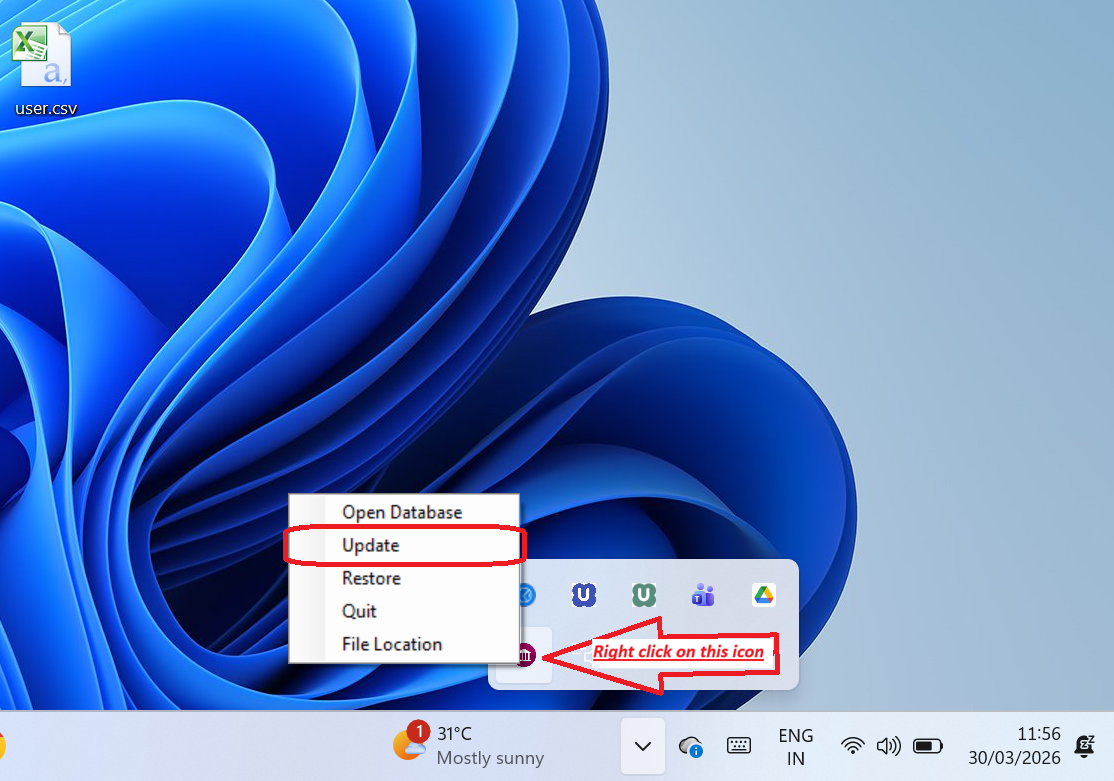Click the speaker volume icon
Viewport: 1114px width, 781px height.
point(888,746)
